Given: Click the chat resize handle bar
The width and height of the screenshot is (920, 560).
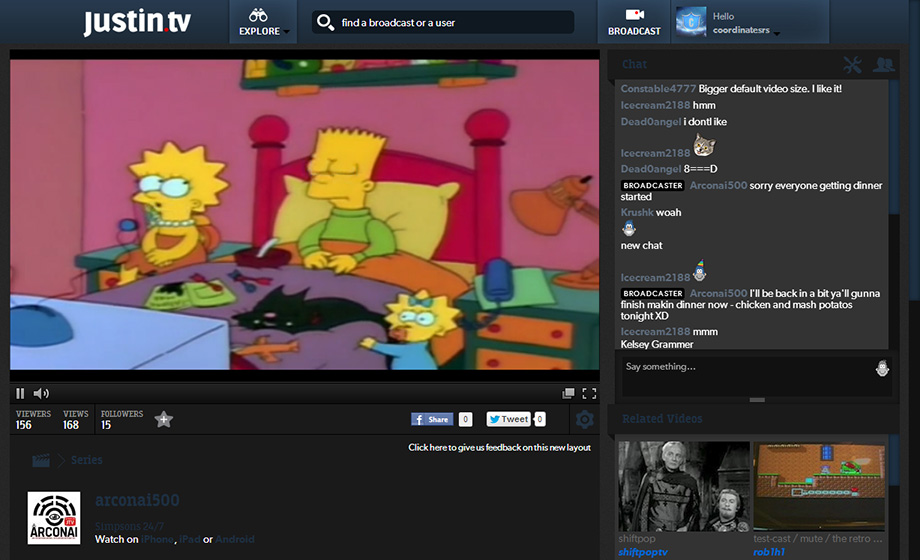Looking at the screenshot, I should (x=757, y=400).
